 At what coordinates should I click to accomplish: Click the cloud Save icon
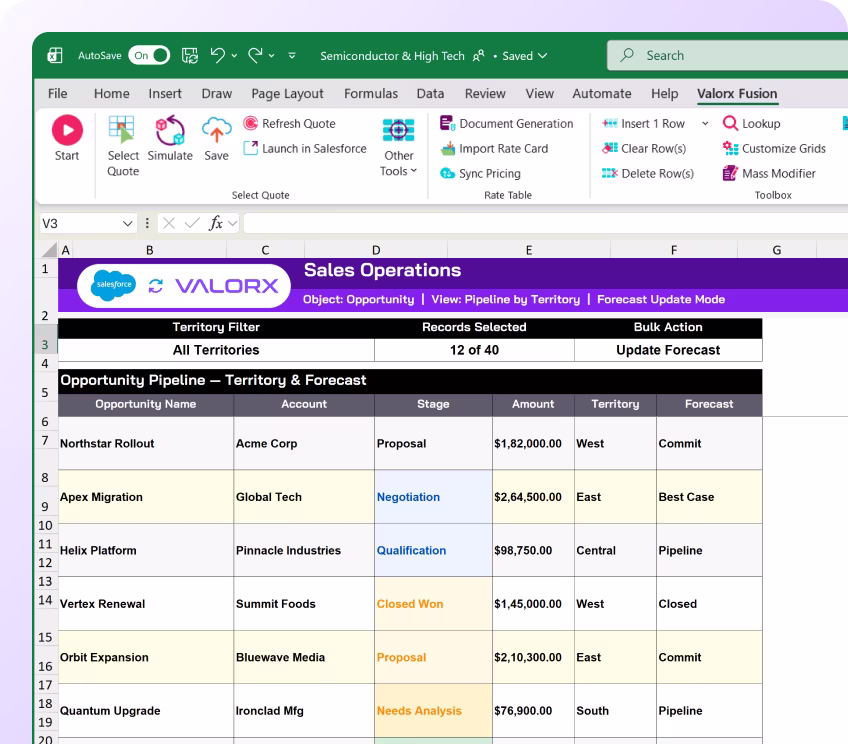pyautogui.click(x=216, y=130)
